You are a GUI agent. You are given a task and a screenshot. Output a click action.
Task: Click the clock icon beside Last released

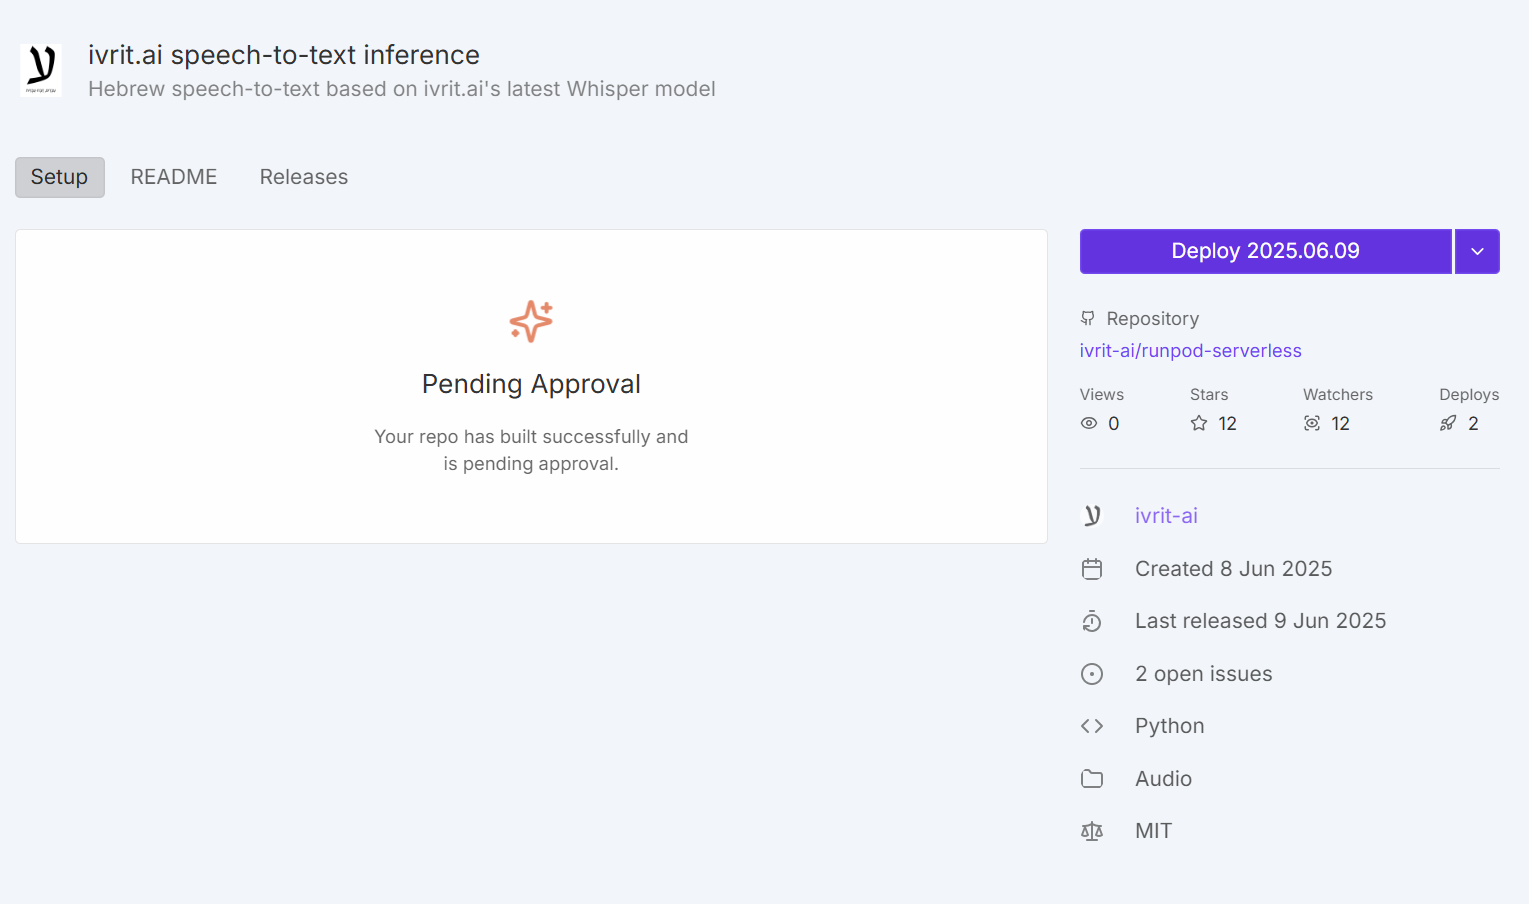1092,621
